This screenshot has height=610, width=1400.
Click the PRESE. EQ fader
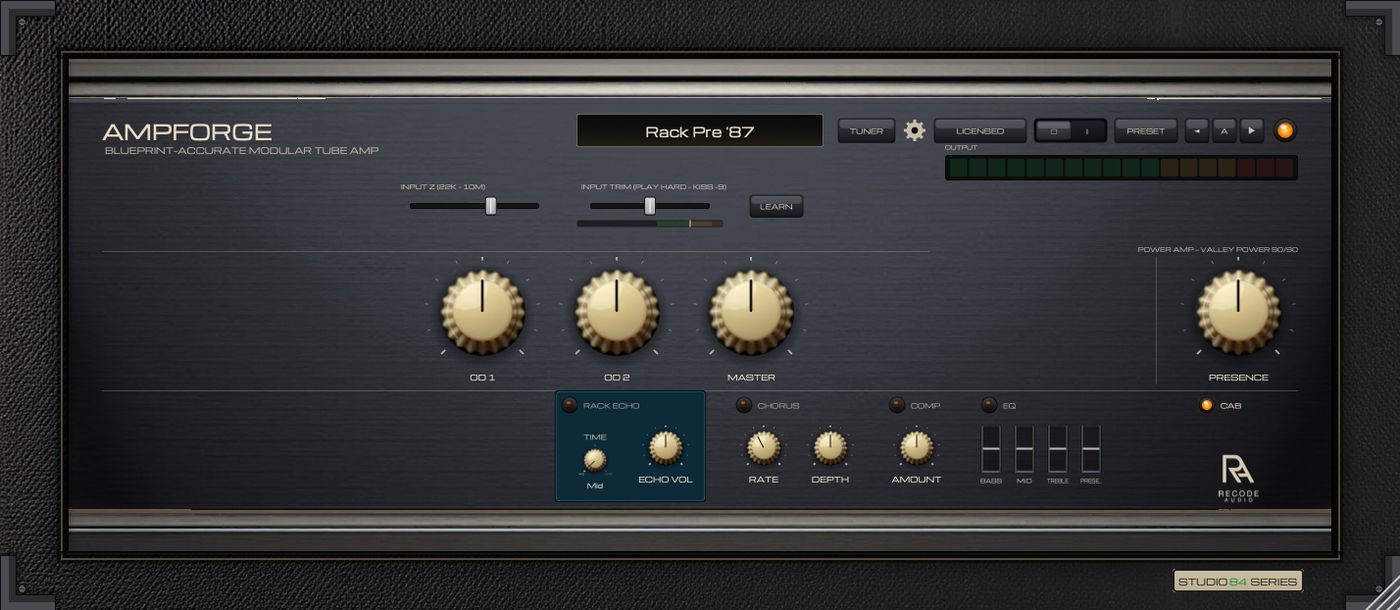tap(1091, 449)
